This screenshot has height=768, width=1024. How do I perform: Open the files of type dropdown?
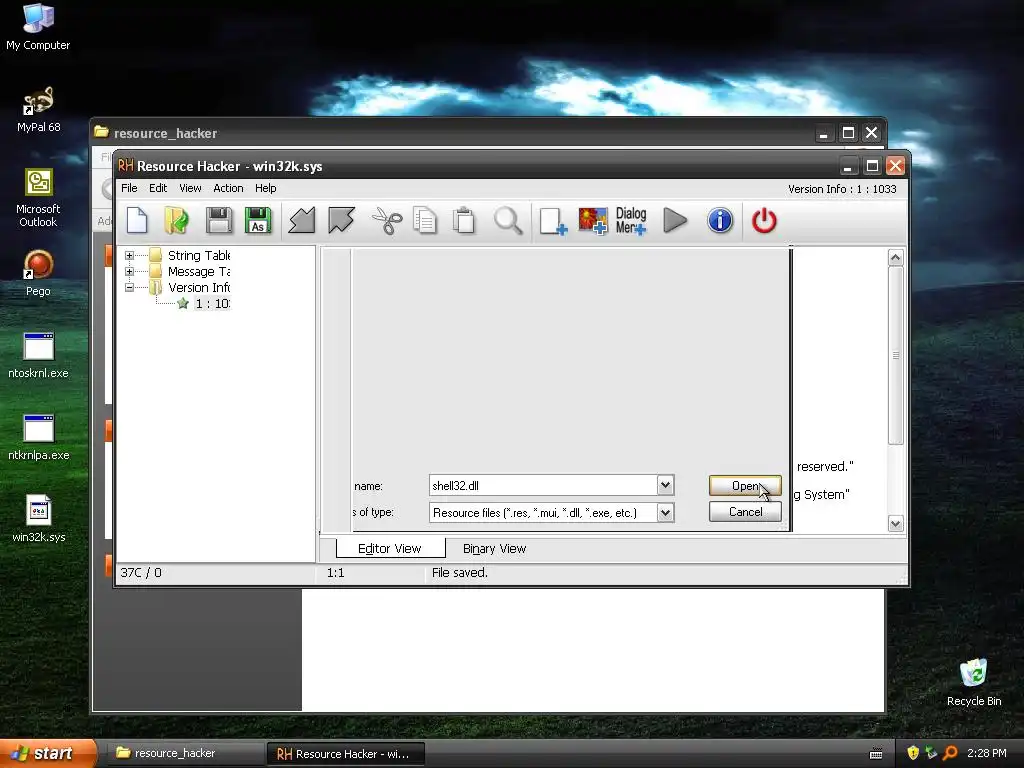tap(665, 513)
